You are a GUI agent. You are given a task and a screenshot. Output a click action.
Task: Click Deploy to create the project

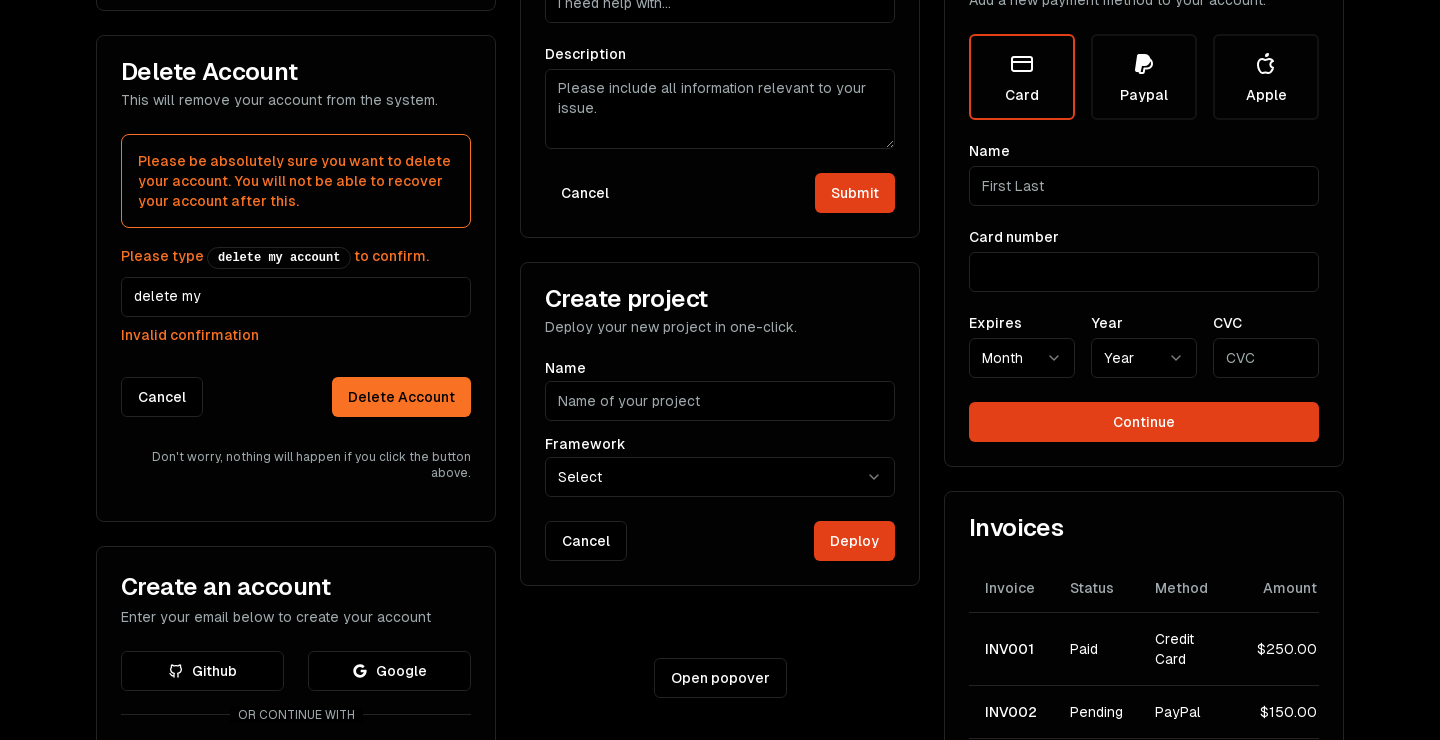pos(854,541)
